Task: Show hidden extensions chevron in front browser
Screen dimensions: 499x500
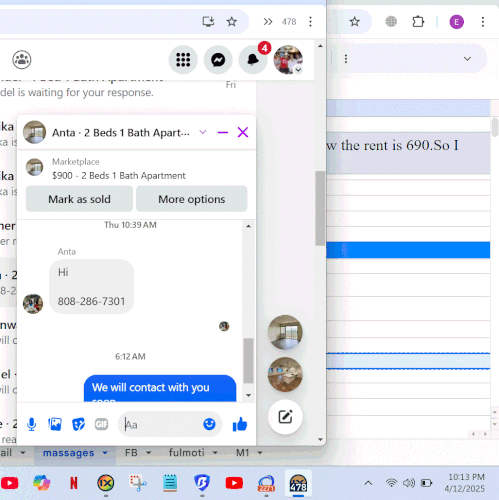Action: 268,22
